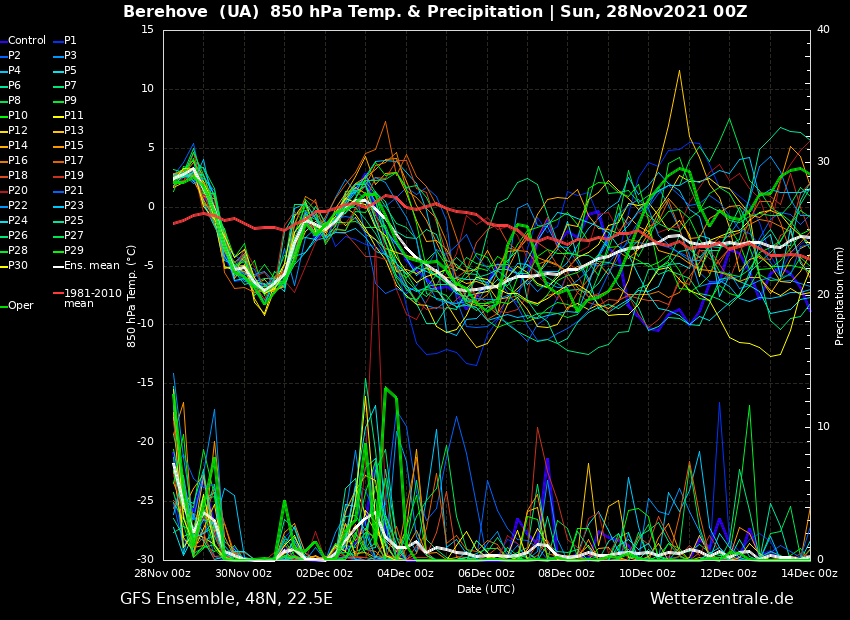
Task: Click the Precipitation (mm) axis label
Action: pos(840,295)
